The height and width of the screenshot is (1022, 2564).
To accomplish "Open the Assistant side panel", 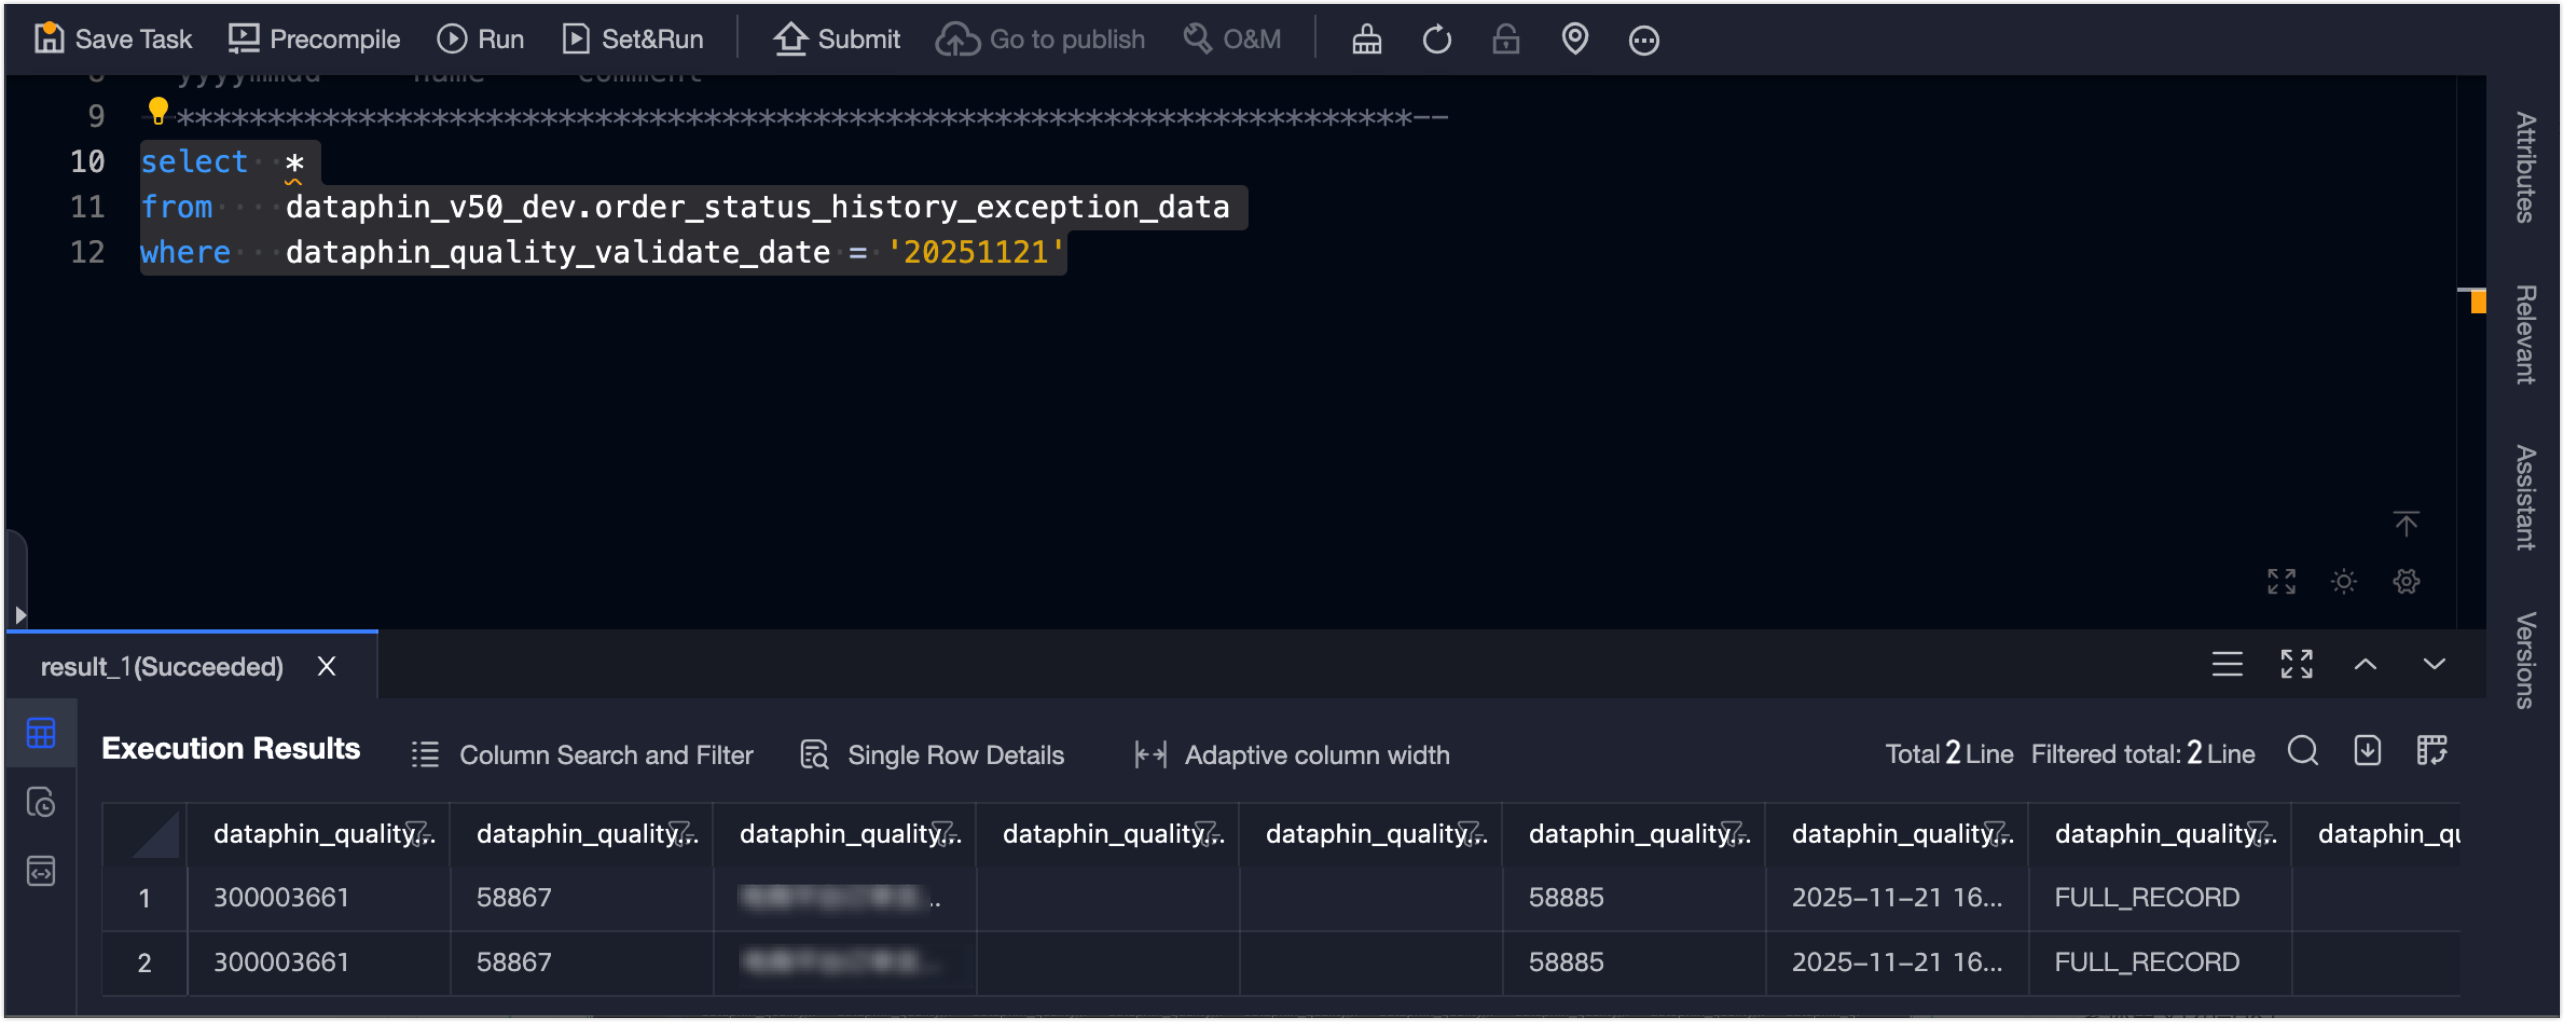I will (x=2525, y=497).
